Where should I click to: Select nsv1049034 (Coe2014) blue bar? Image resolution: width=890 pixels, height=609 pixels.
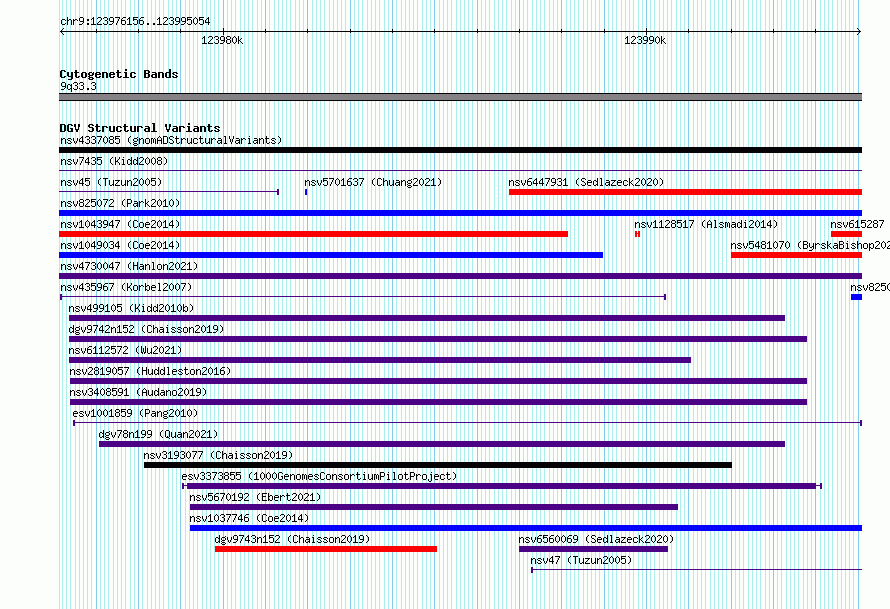pyautogui.click(x=331, y=255)
